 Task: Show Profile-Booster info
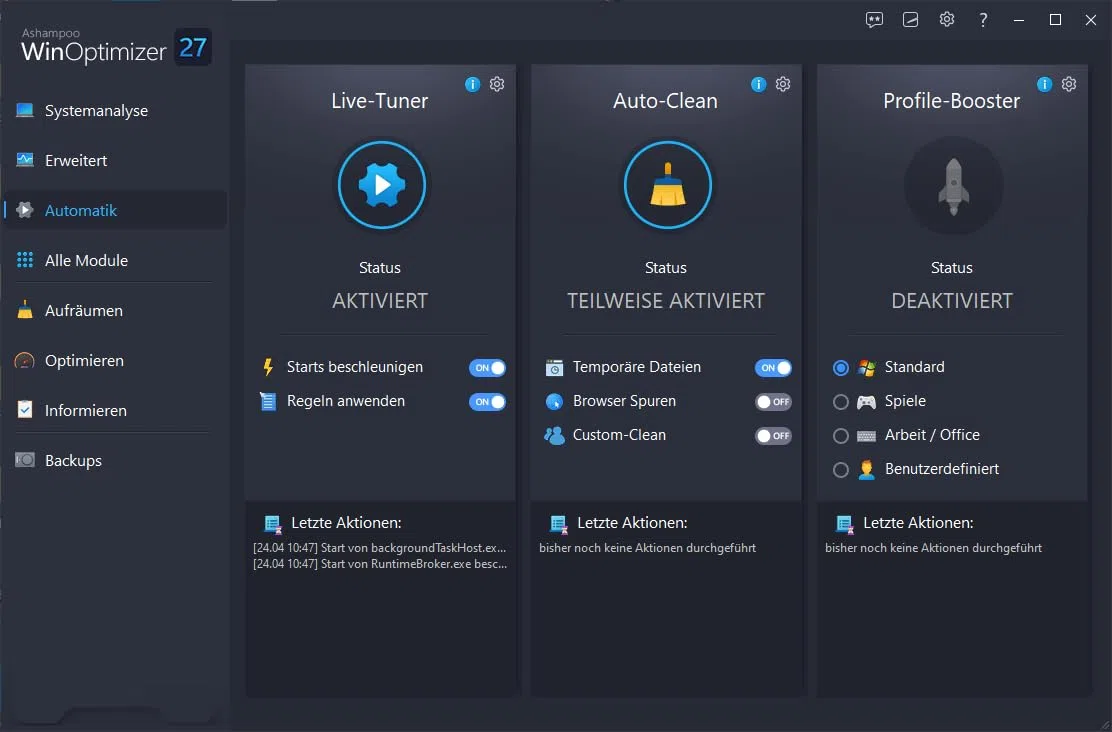(1044, 84)
